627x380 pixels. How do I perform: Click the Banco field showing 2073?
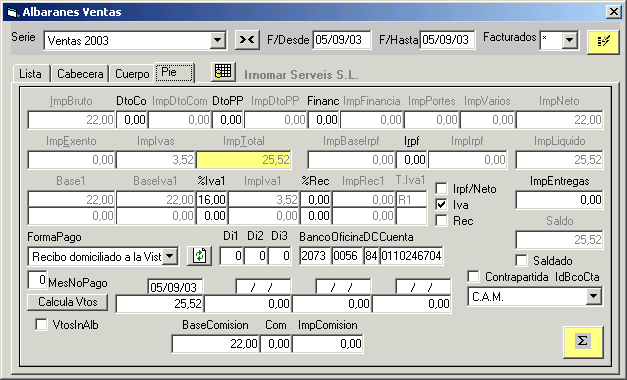[x=315, y=256]
